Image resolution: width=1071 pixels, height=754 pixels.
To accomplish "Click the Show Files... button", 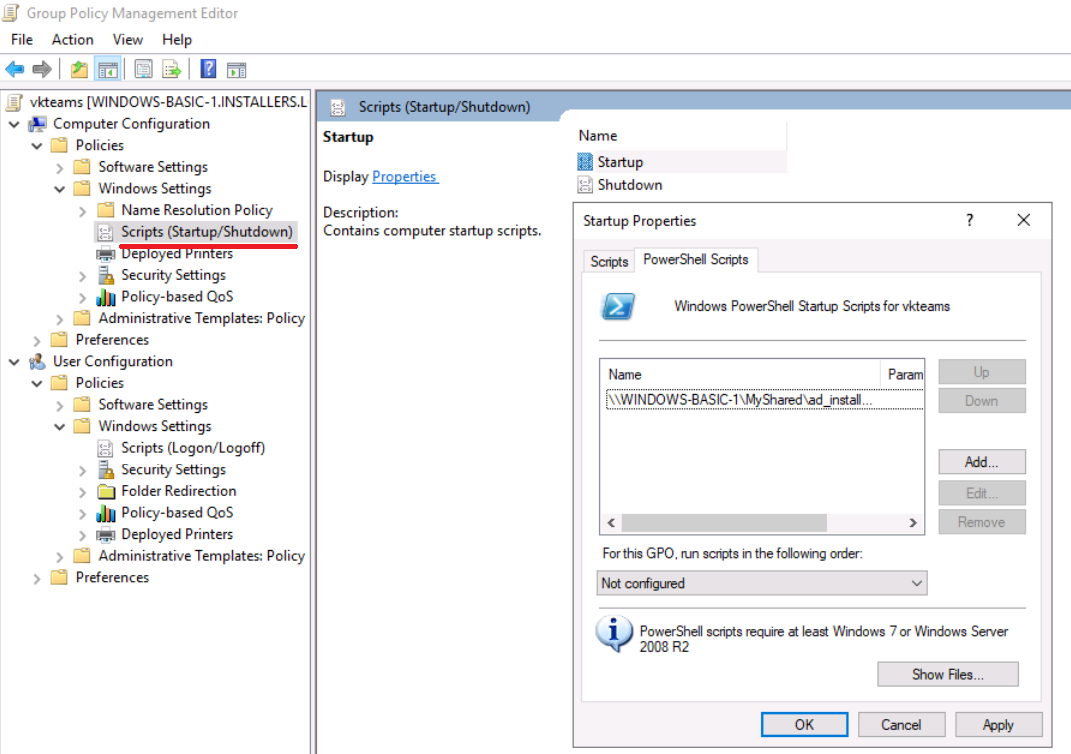I will pos(947,674).
